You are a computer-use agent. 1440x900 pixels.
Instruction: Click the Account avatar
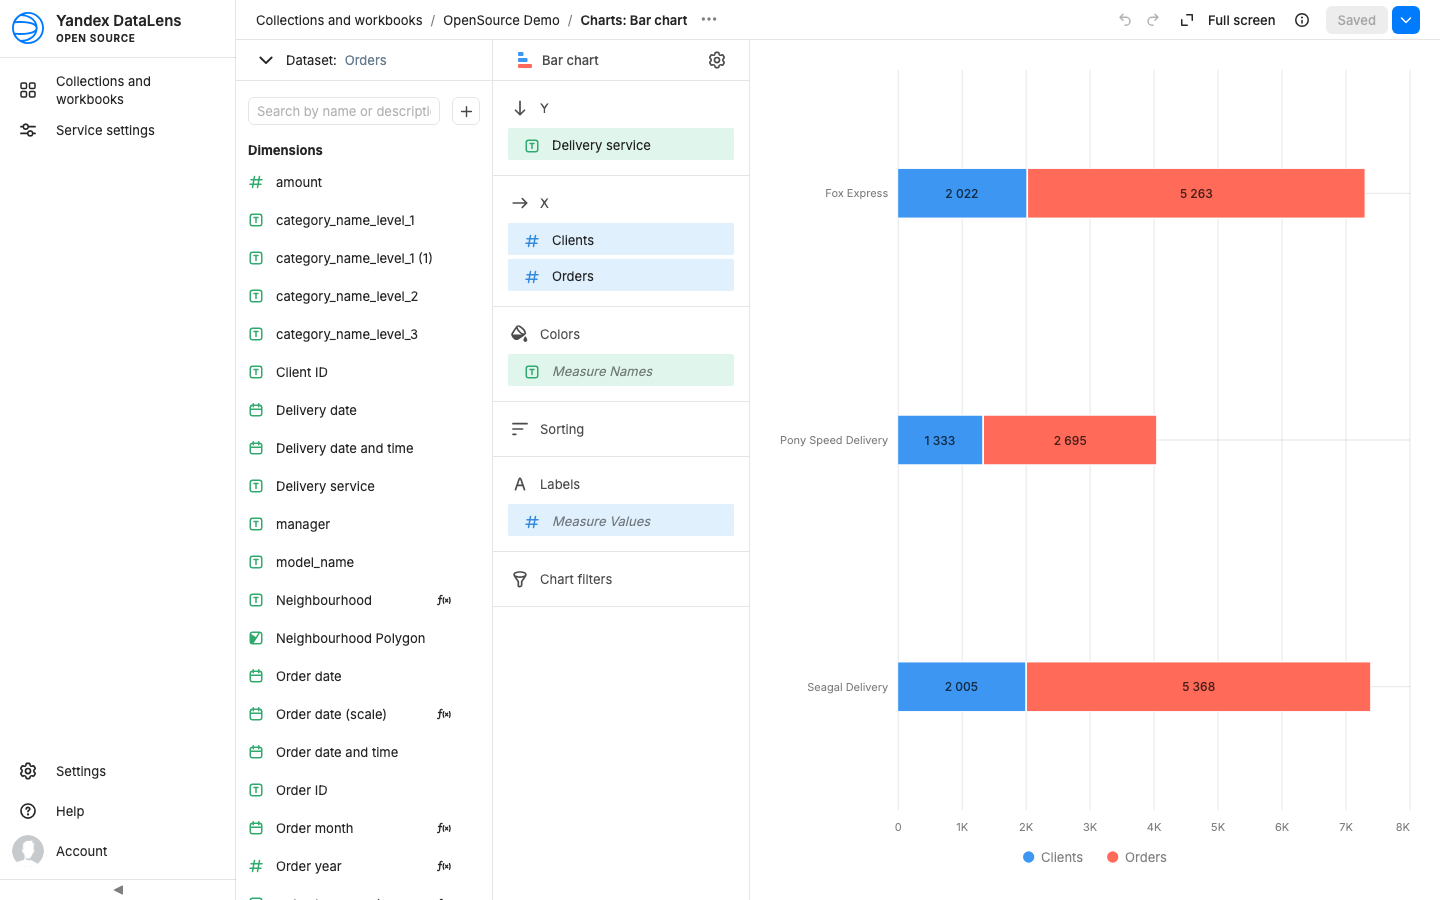(x=28, y=851)
